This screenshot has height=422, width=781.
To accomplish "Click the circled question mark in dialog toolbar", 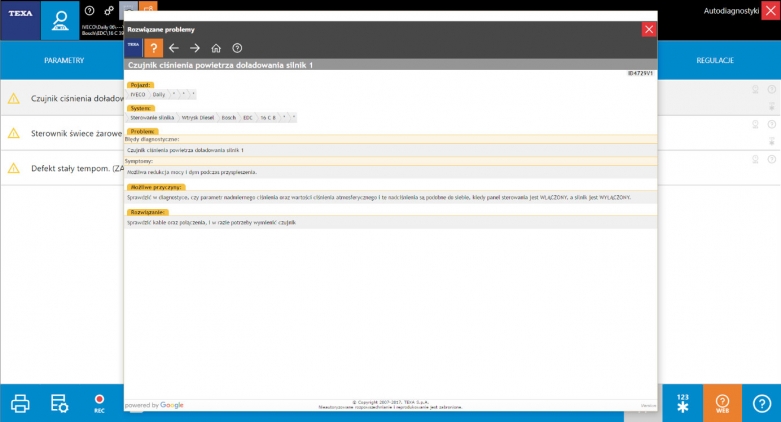I will [x=237, y=48].
